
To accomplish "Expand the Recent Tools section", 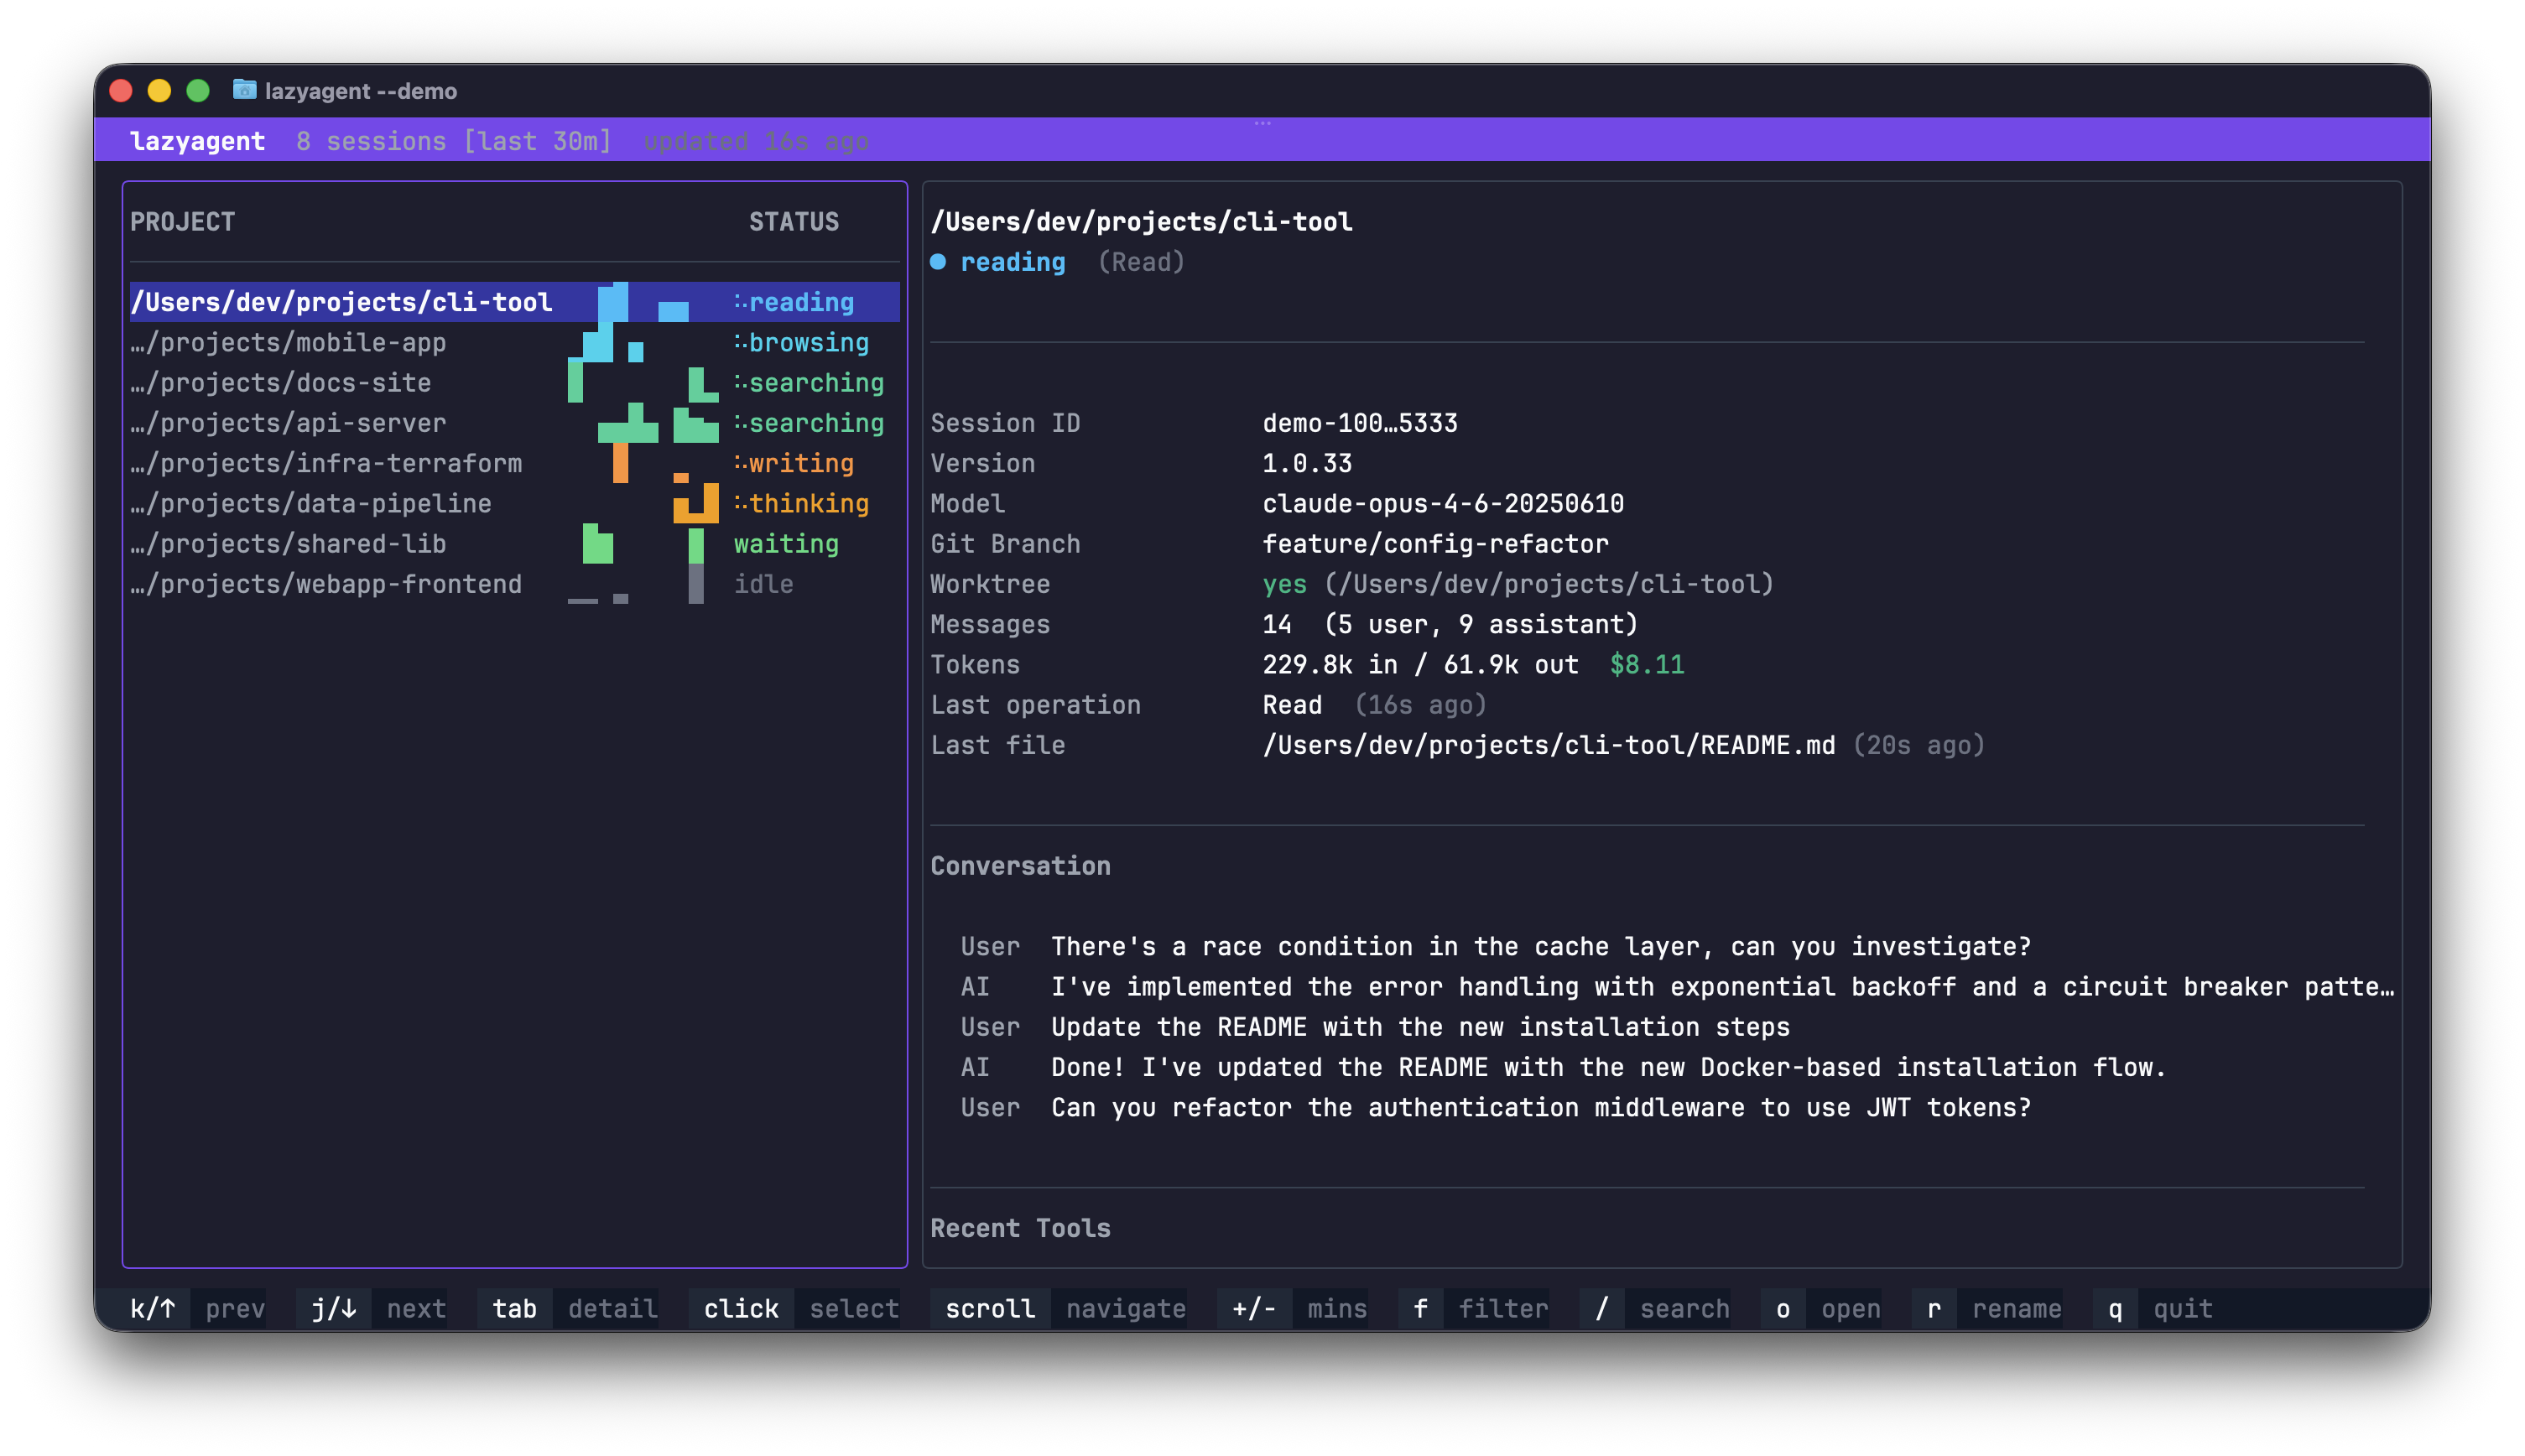I will [x=1020, y=1228].
